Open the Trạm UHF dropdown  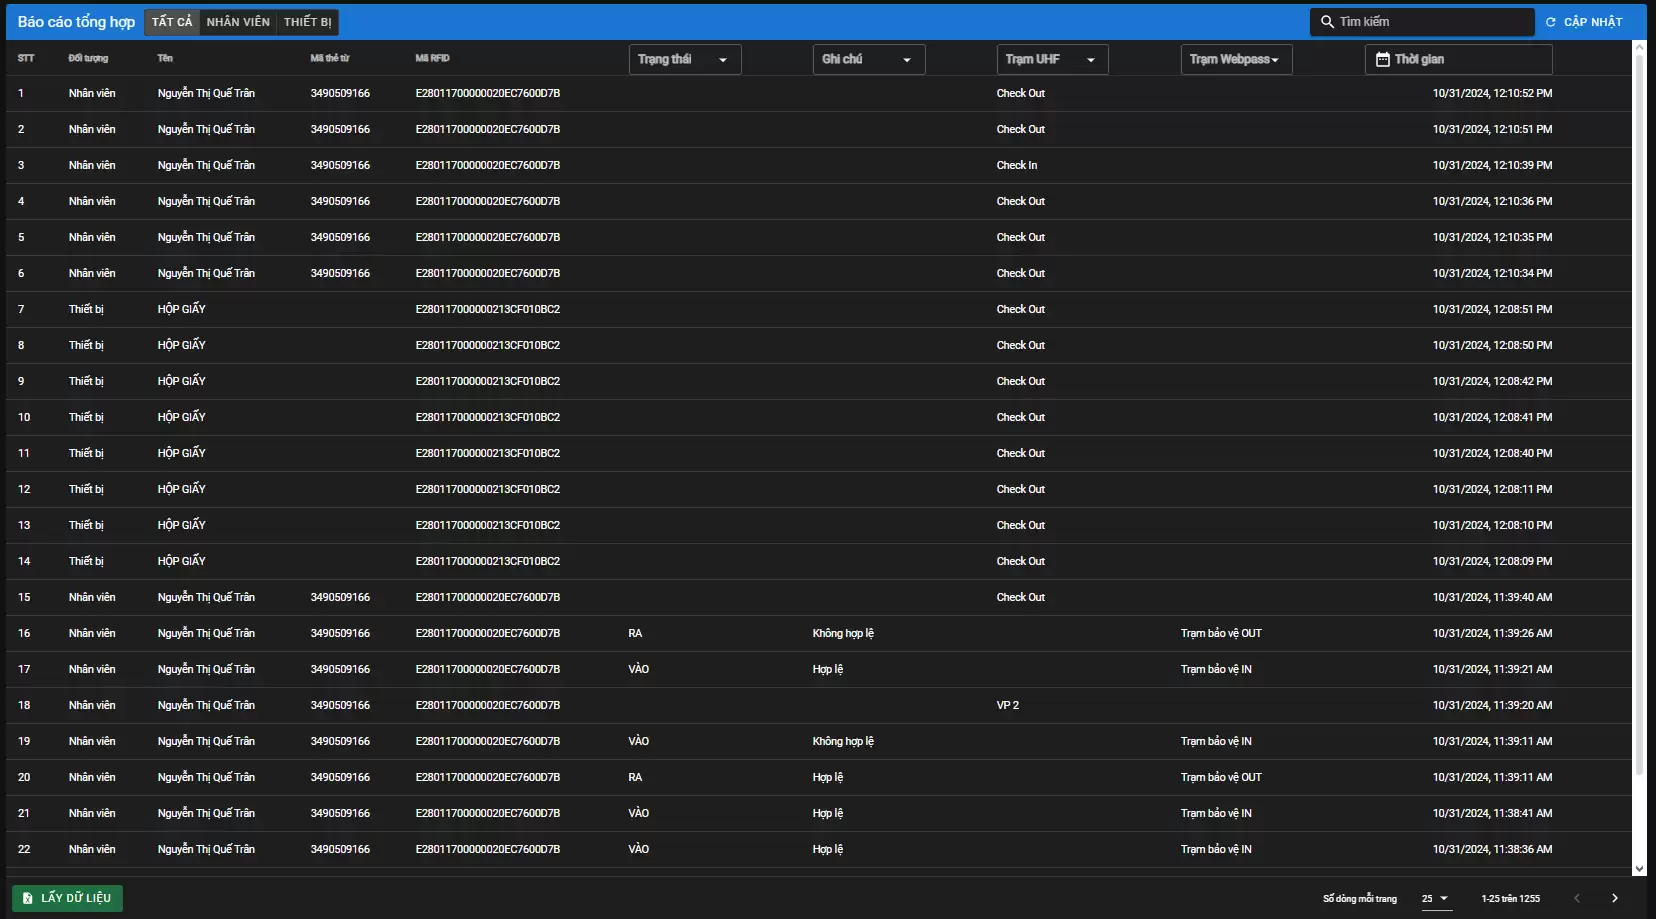1052,60
